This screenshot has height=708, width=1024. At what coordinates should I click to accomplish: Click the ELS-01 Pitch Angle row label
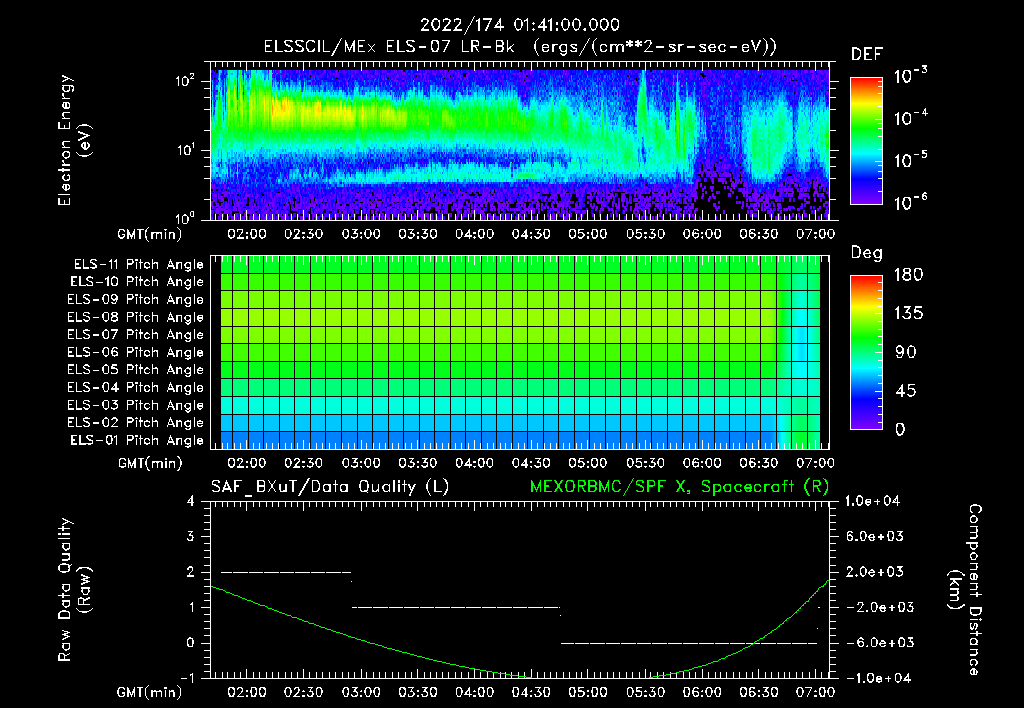pos(137,440)
